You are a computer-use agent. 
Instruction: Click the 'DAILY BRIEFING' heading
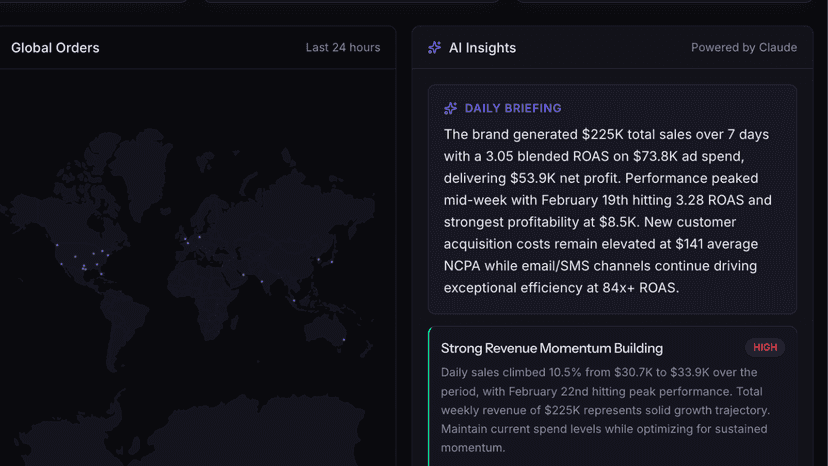tap(513, 108)
